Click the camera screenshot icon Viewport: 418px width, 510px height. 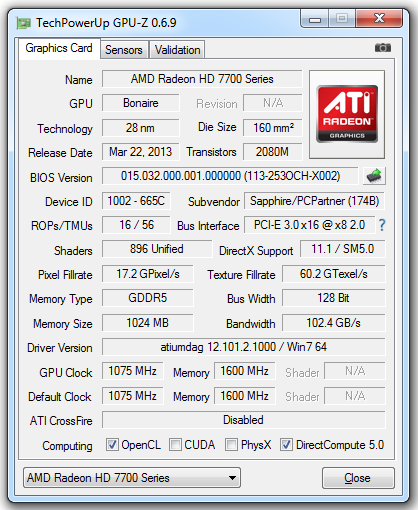tap(383, 48)
